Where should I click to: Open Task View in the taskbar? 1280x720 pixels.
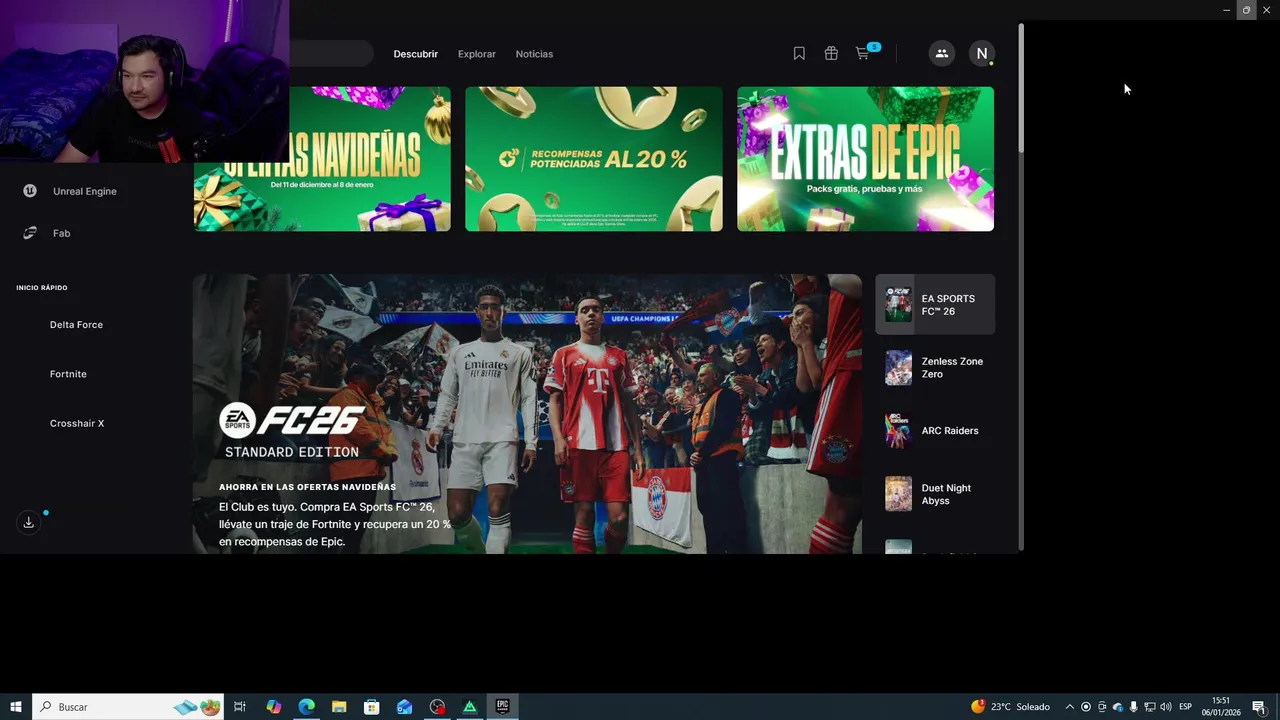pos(240,707)
